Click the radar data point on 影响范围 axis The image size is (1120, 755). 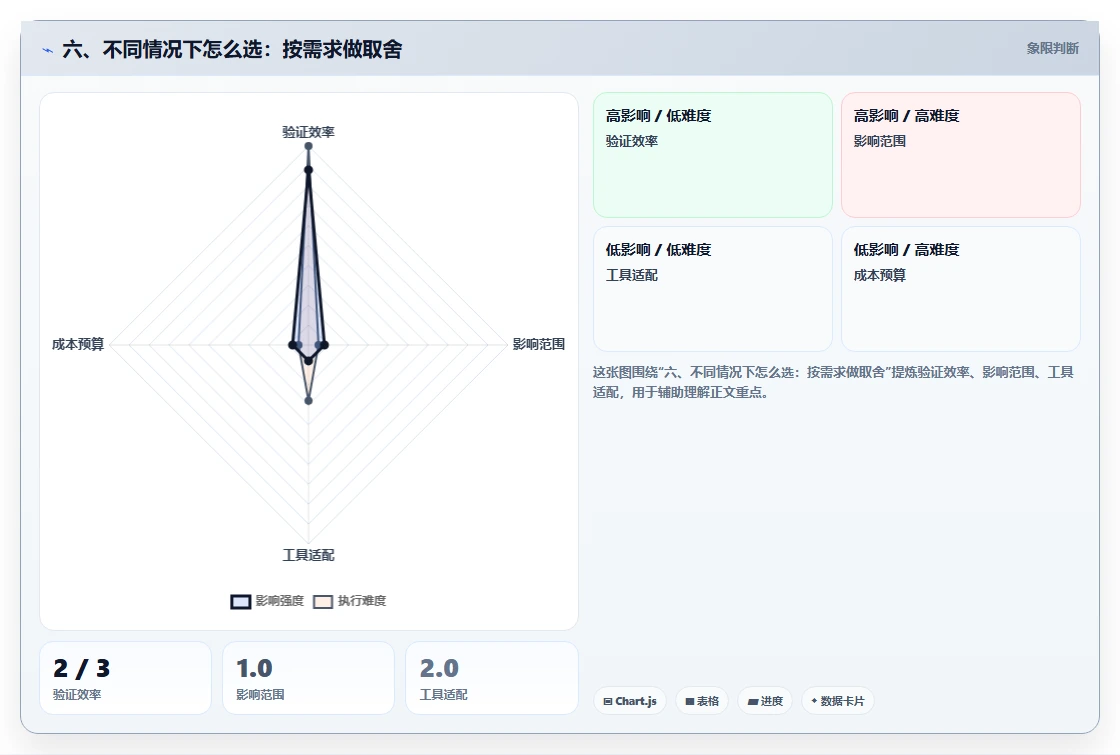(324, 345)
